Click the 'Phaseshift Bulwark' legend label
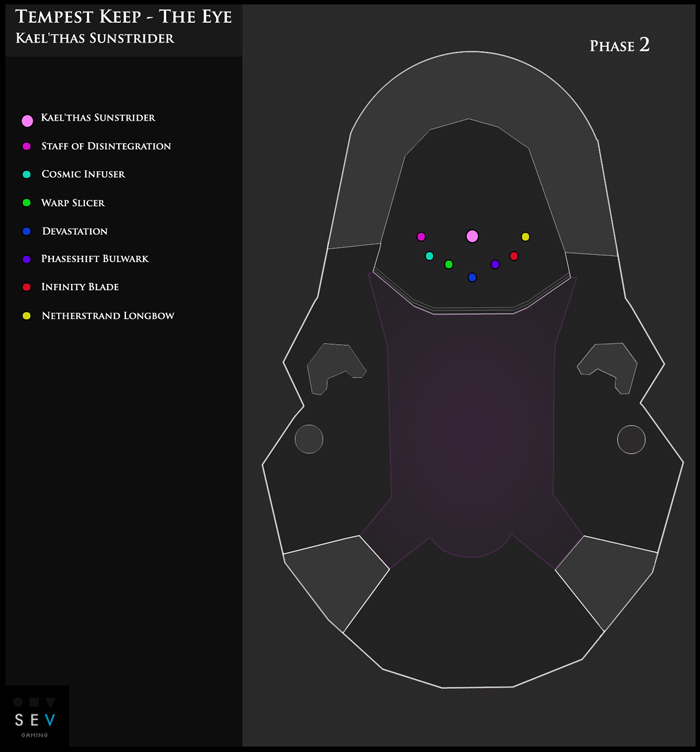700x752 pixels. pyautogui.click(x=95, y=258)
